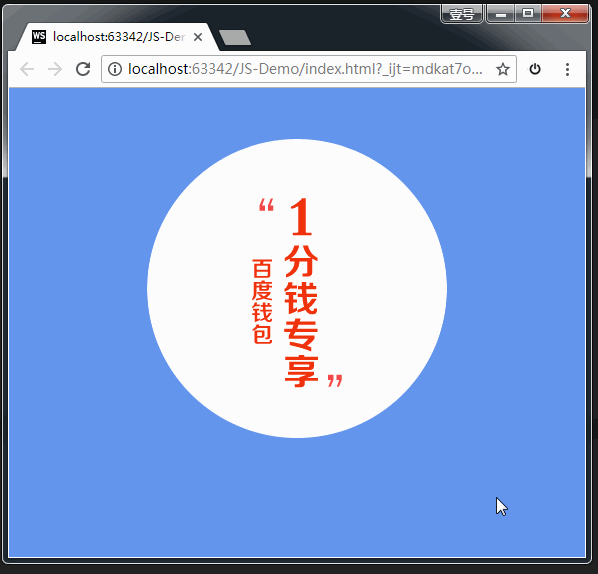Minimize the browser window
This screenshot has height=574, width=598.
501,14
